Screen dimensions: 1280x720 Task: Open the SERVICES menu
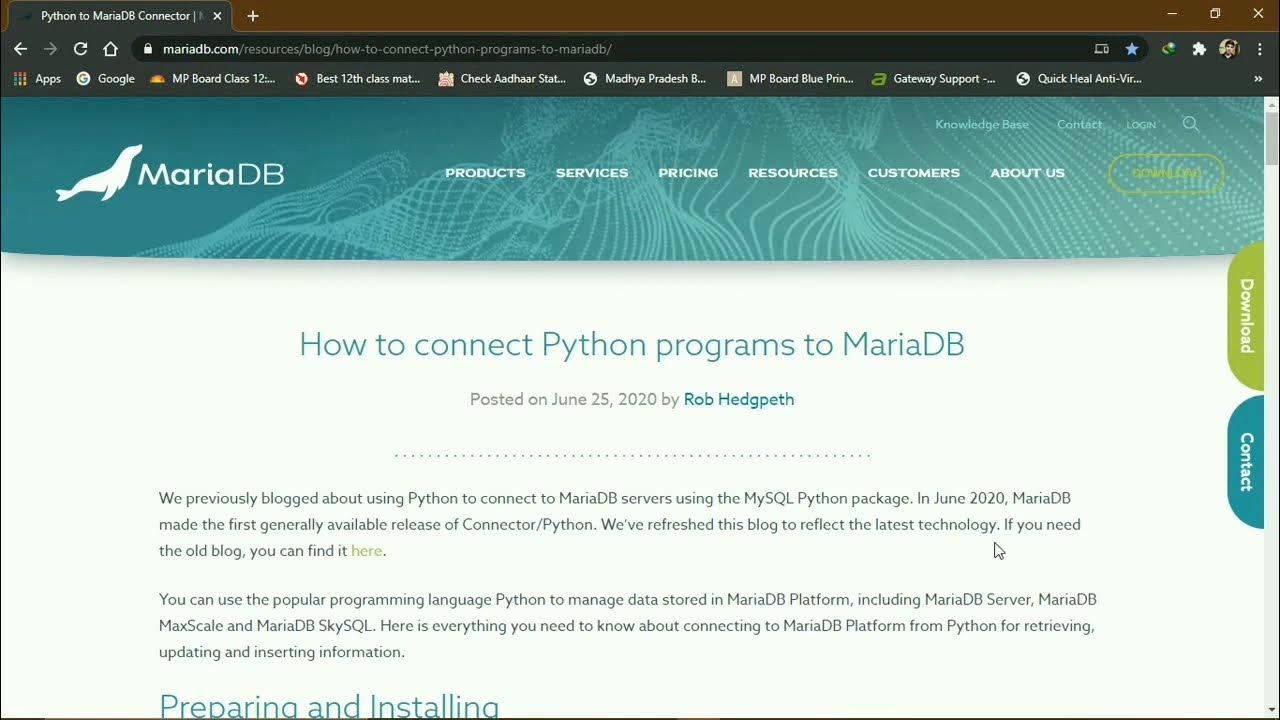click(x=592, y=173)
